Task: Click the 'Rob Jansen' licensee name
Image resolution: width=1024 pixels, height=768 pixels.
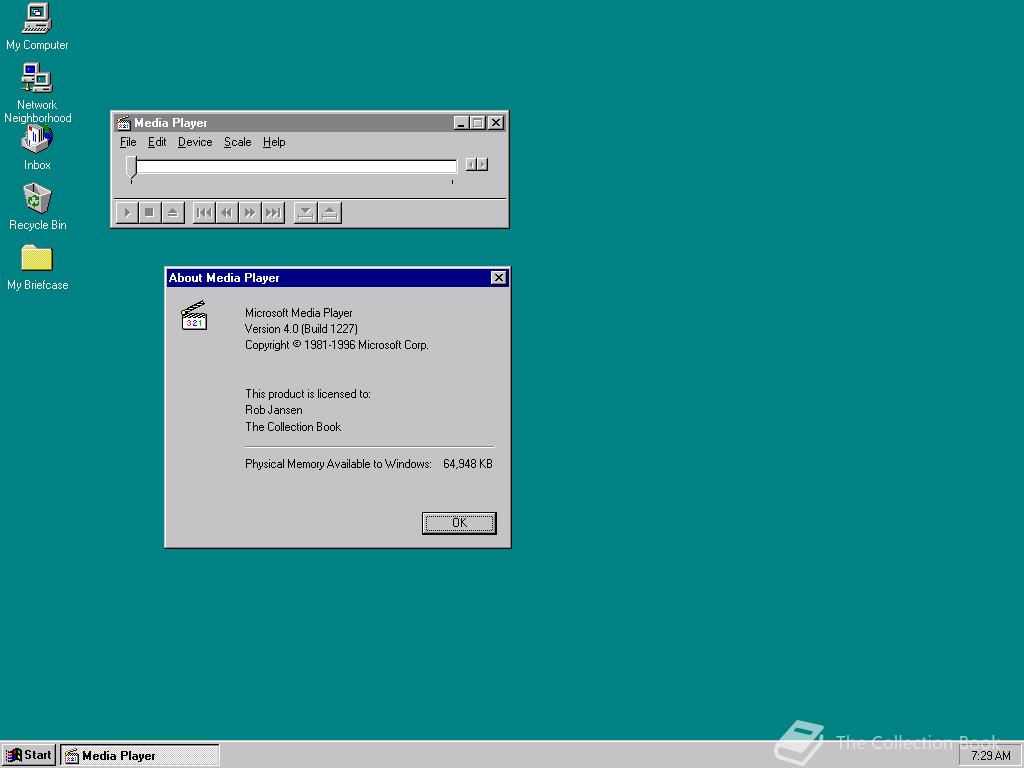Action: [x=274, y=410]
